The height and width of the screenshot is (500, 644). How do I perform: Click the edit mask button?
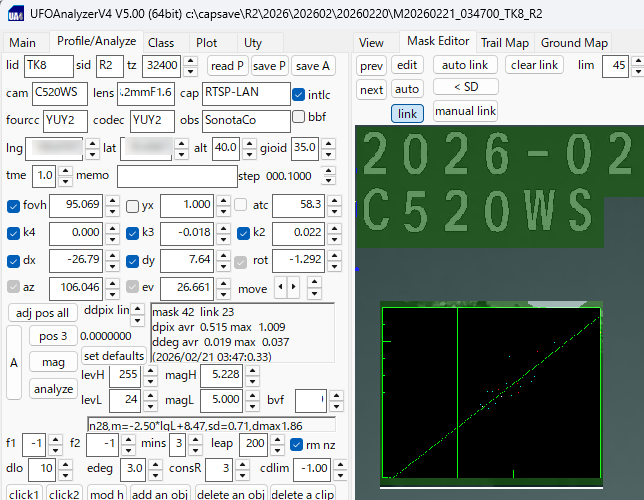(407, 65)
